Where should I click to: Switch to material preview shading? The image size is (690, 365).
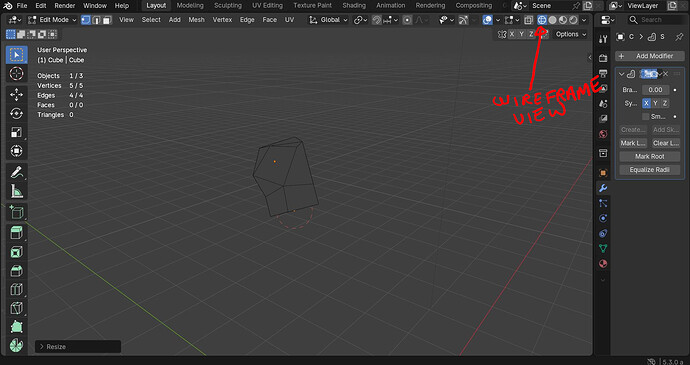coord(563,20)
